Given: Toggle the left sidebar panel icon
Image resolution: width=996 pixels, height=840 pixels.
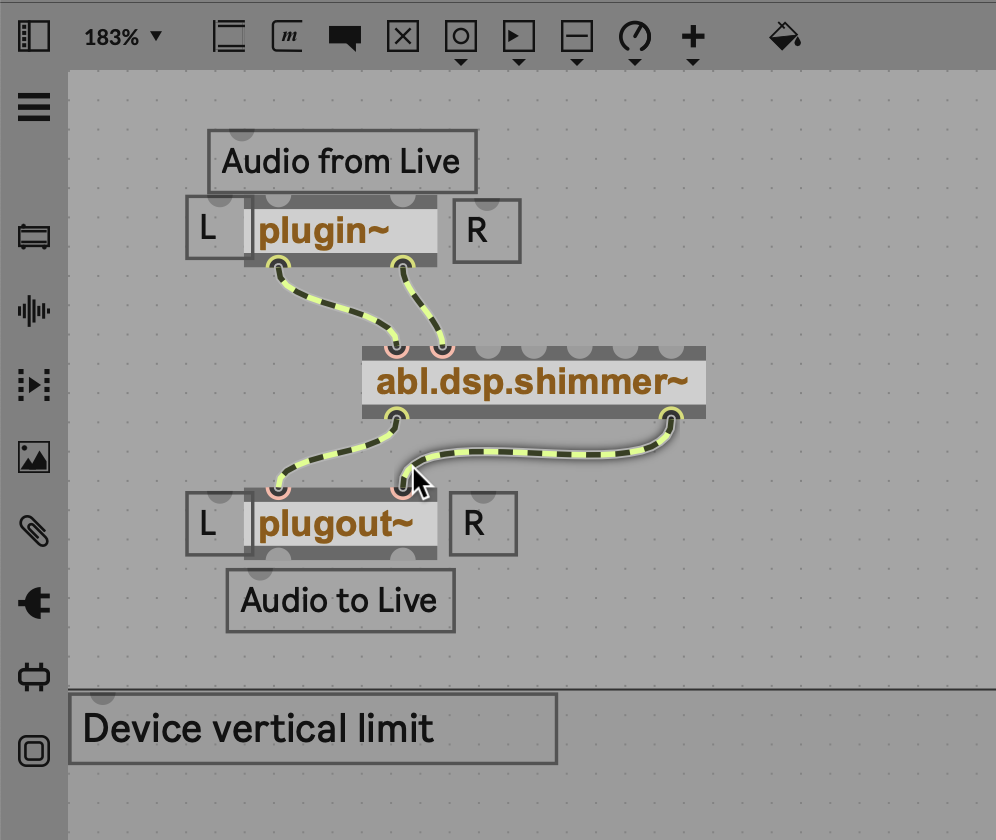Looking at the screenshot, I should 34,37.
